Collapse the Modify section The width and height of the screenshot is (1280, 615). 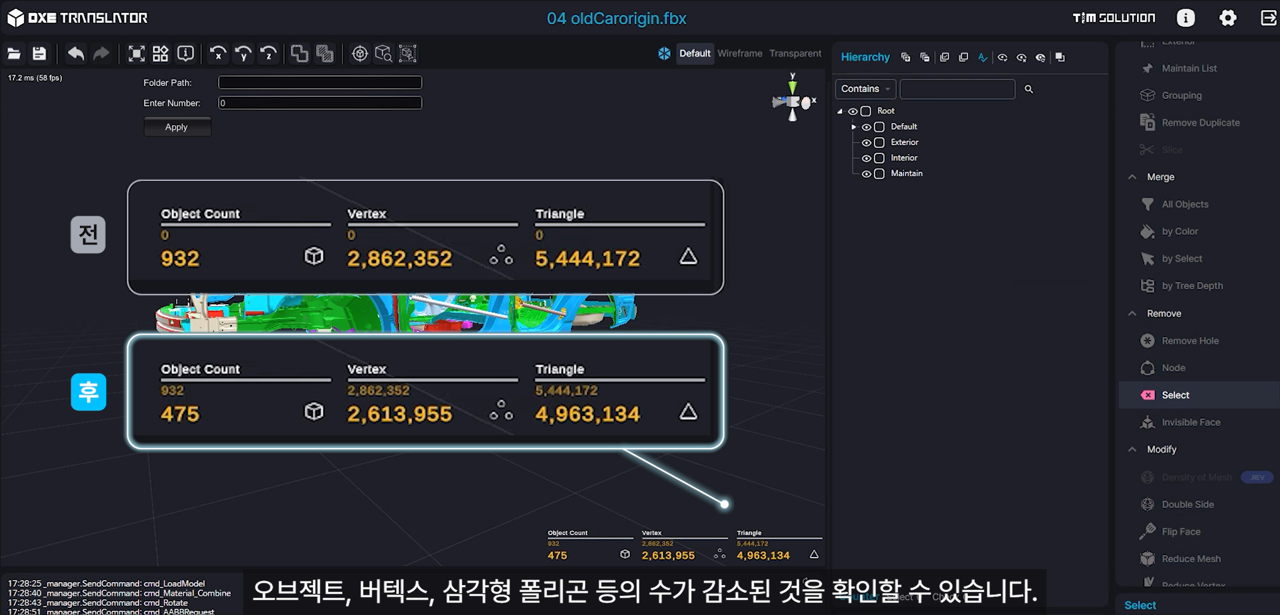click(1132, 449)
